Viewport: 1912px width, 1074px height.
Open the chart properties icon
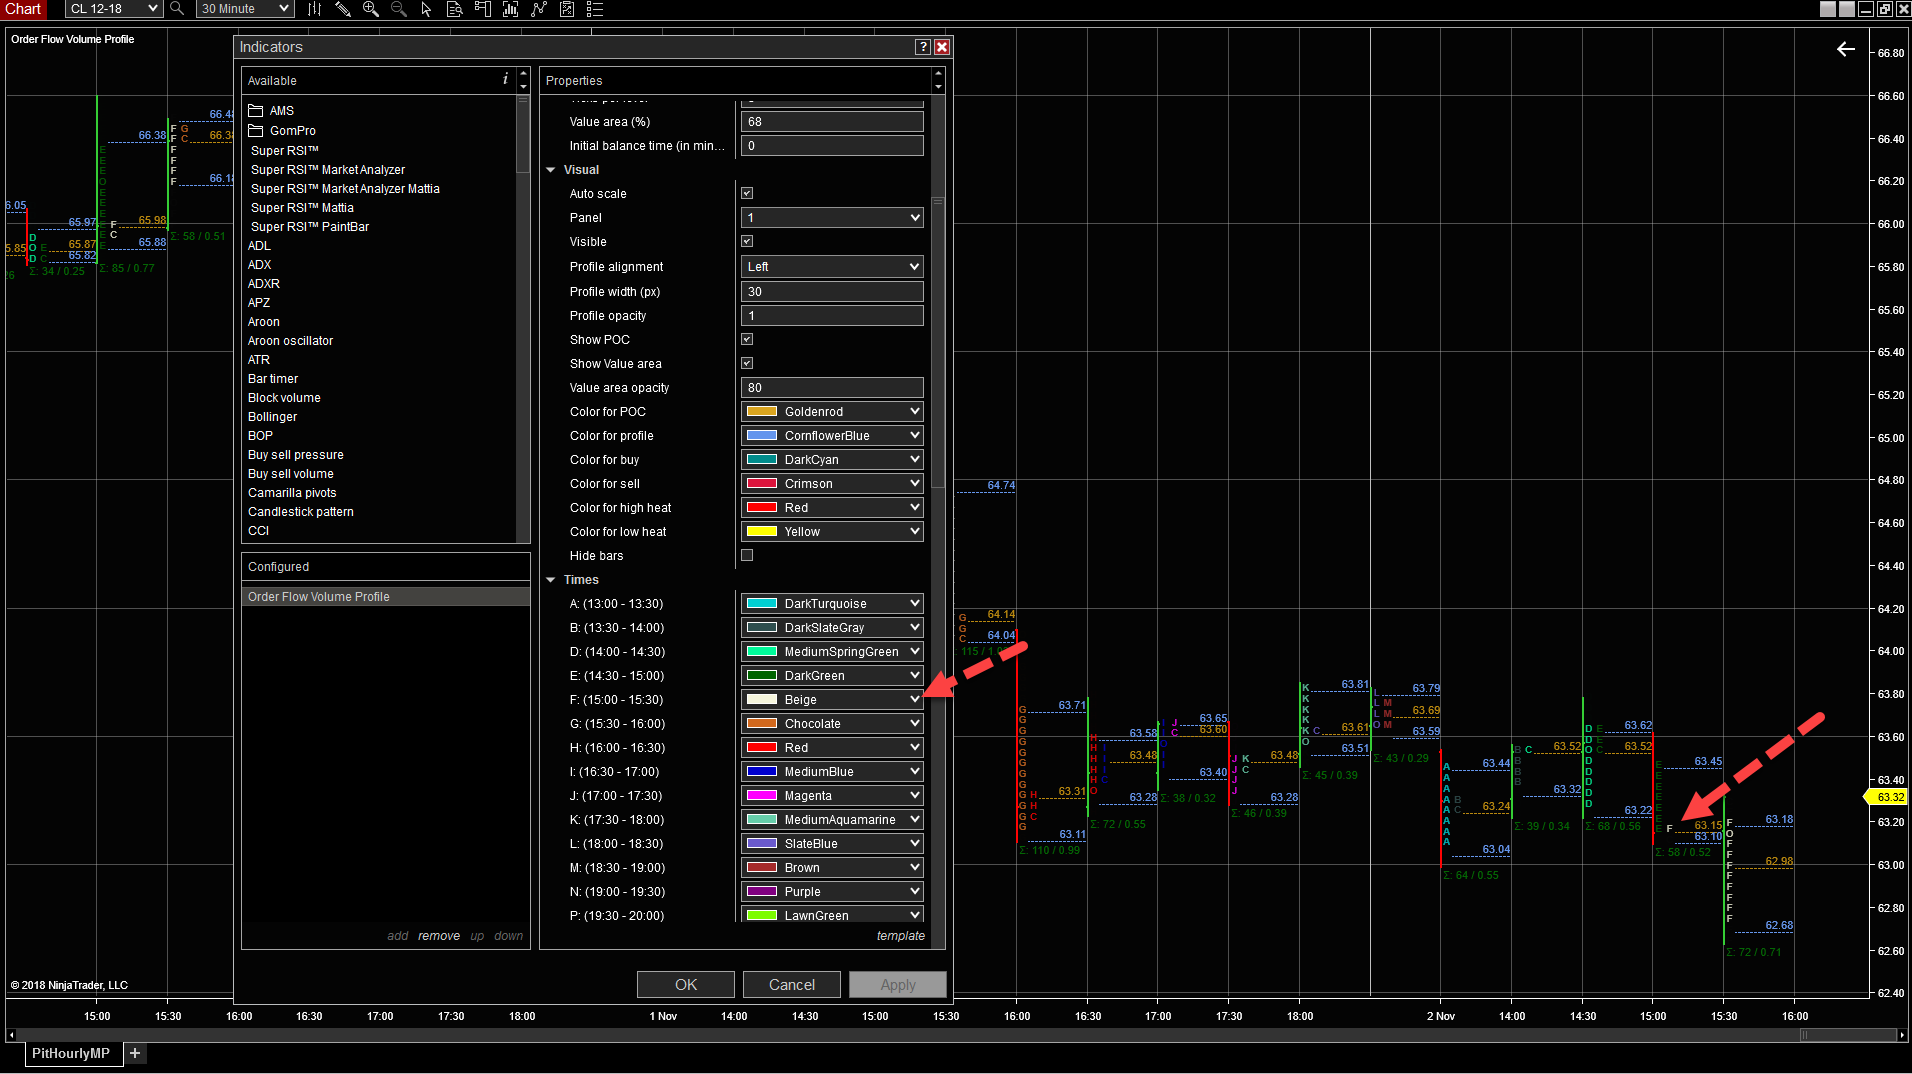567,9
